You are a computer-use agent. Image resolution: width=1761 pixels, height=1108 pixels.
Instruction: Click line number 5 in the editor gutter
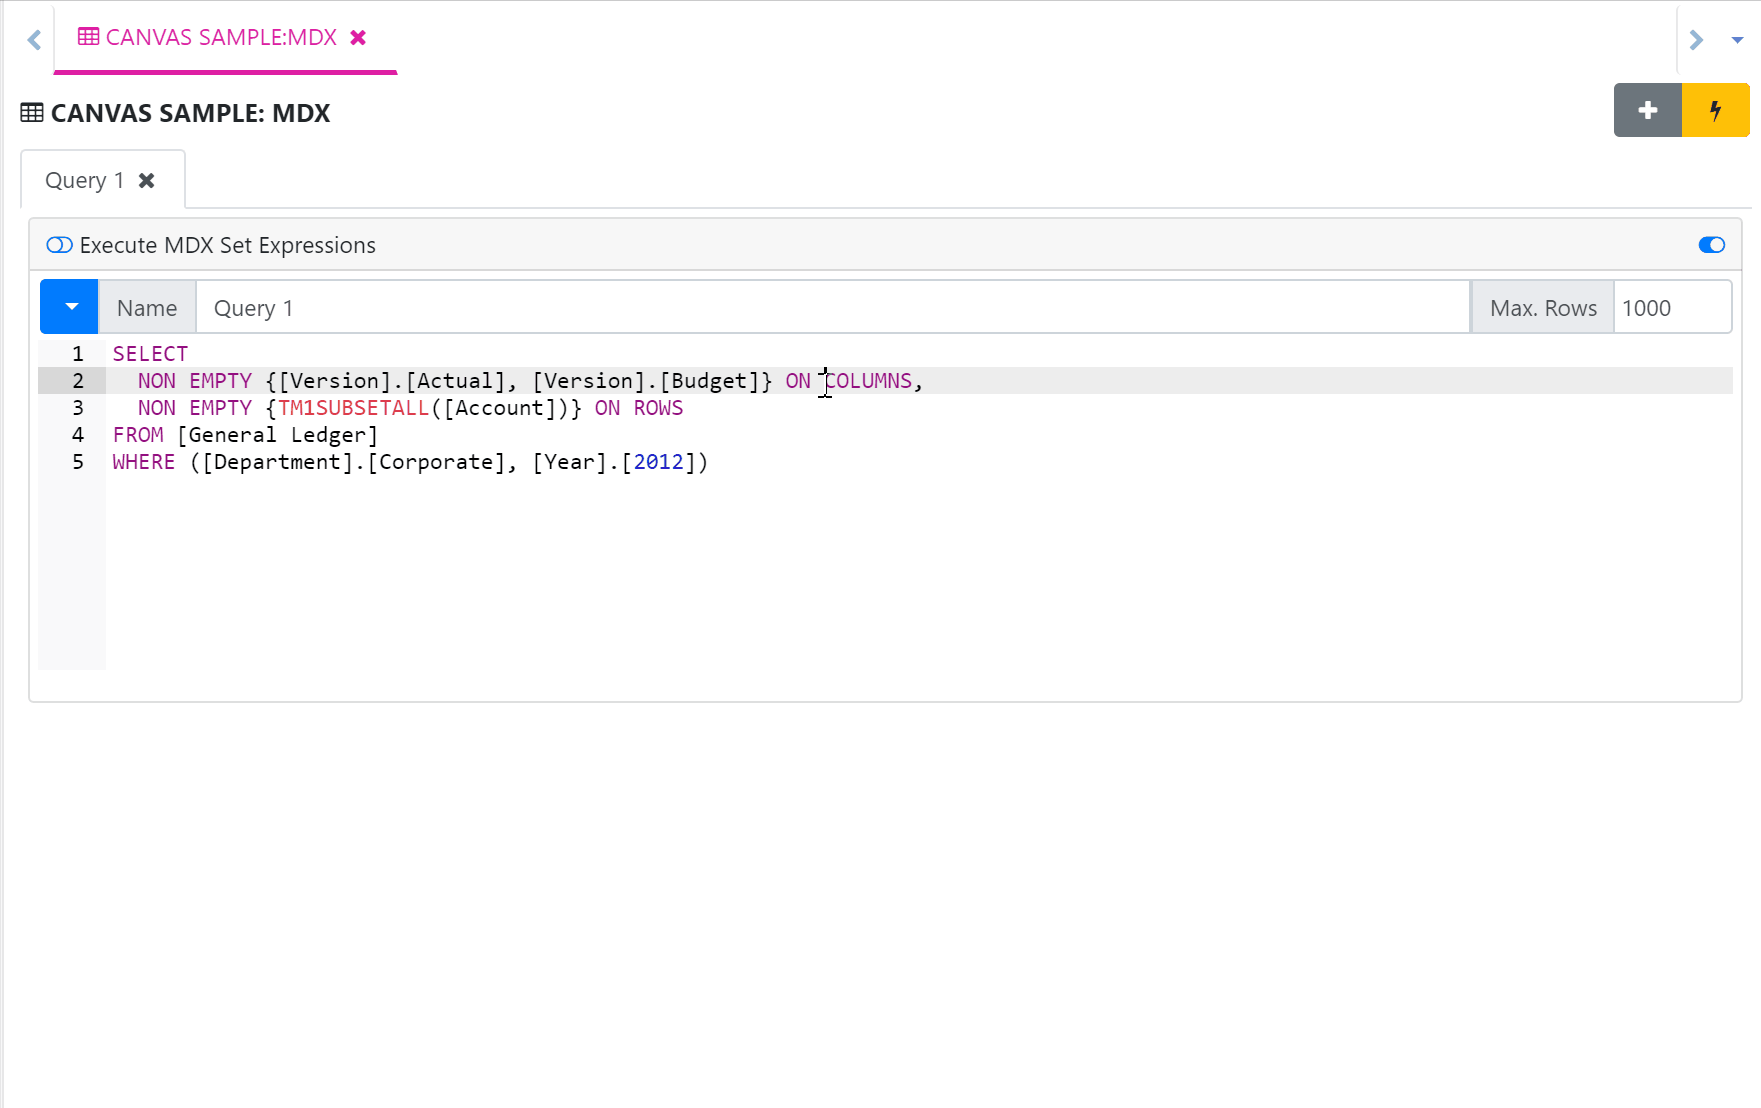[x=78, y=462]
